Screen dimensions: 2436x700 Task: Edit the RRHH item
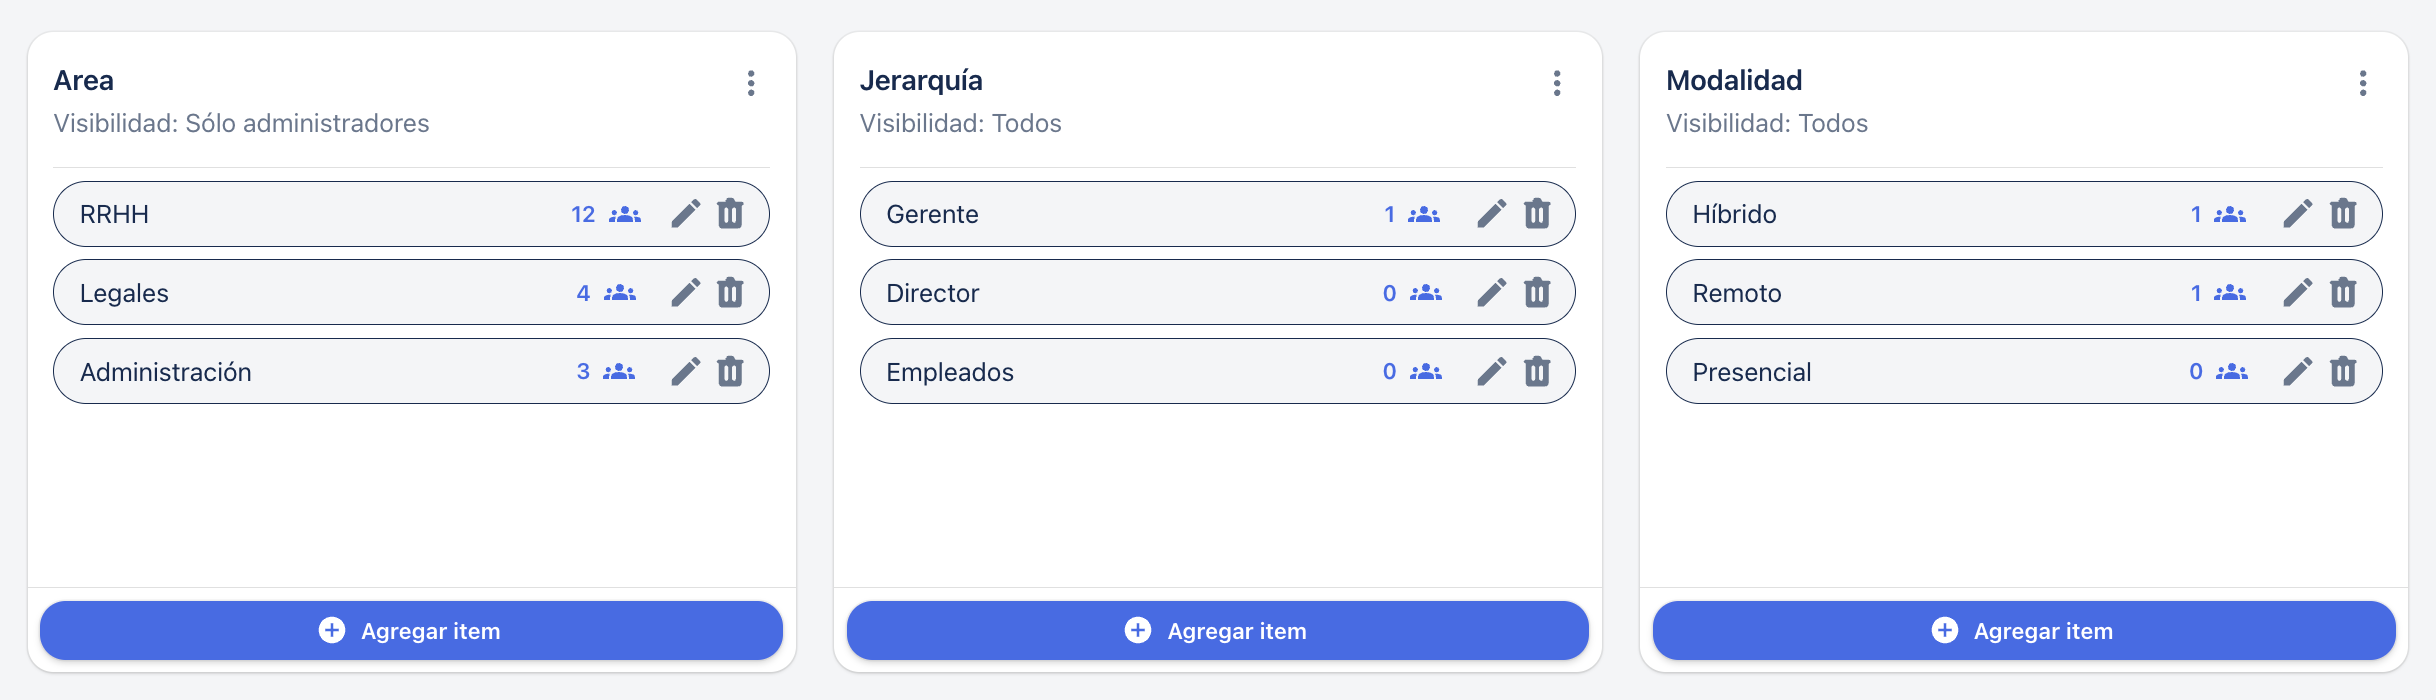(x=686, y=214)
